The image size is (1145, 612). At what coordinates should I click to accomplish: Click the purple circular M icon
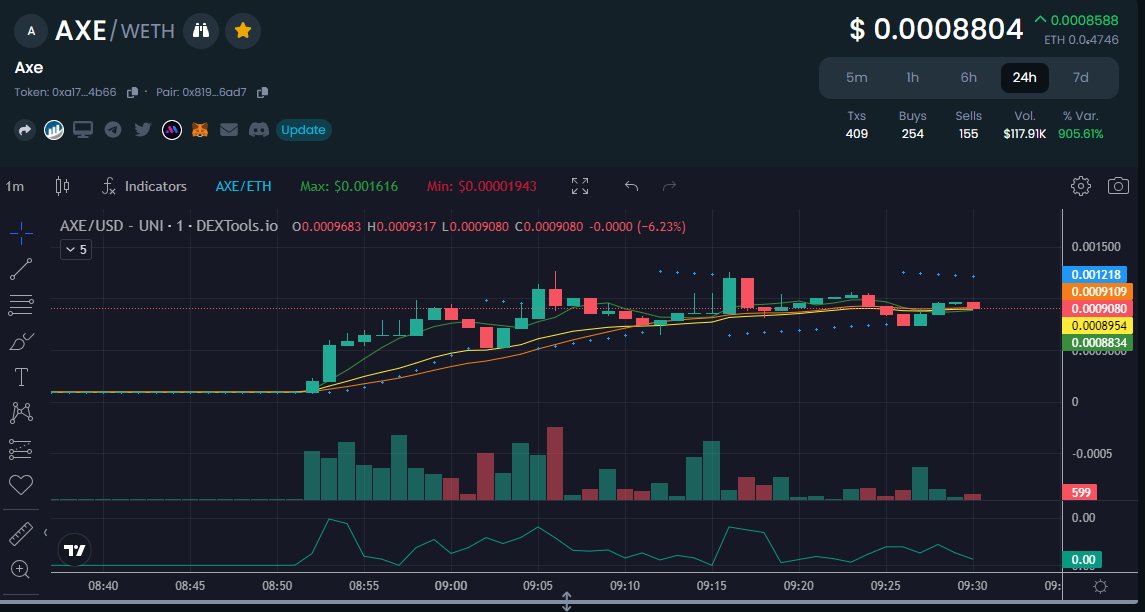point(172,130)
